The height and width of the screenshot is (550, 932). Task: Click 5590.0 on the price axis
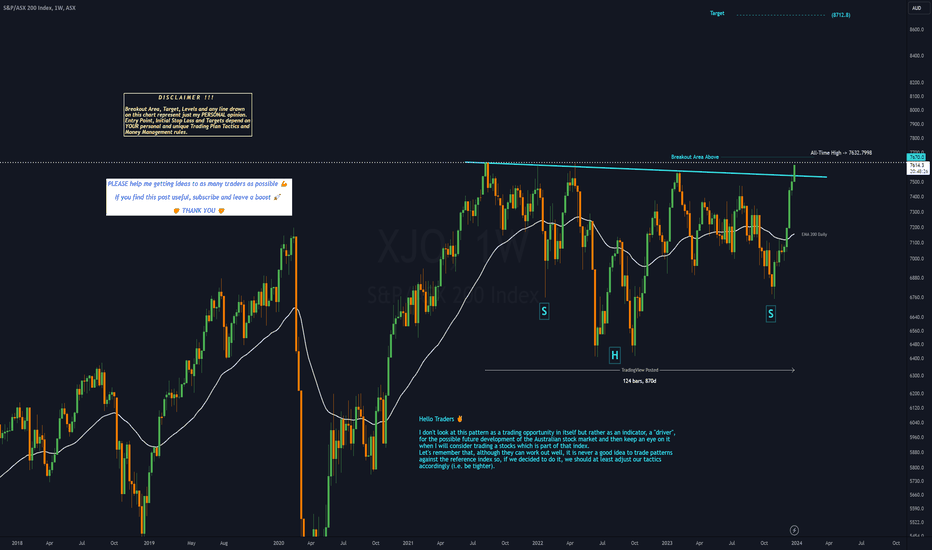click(917, 508)
